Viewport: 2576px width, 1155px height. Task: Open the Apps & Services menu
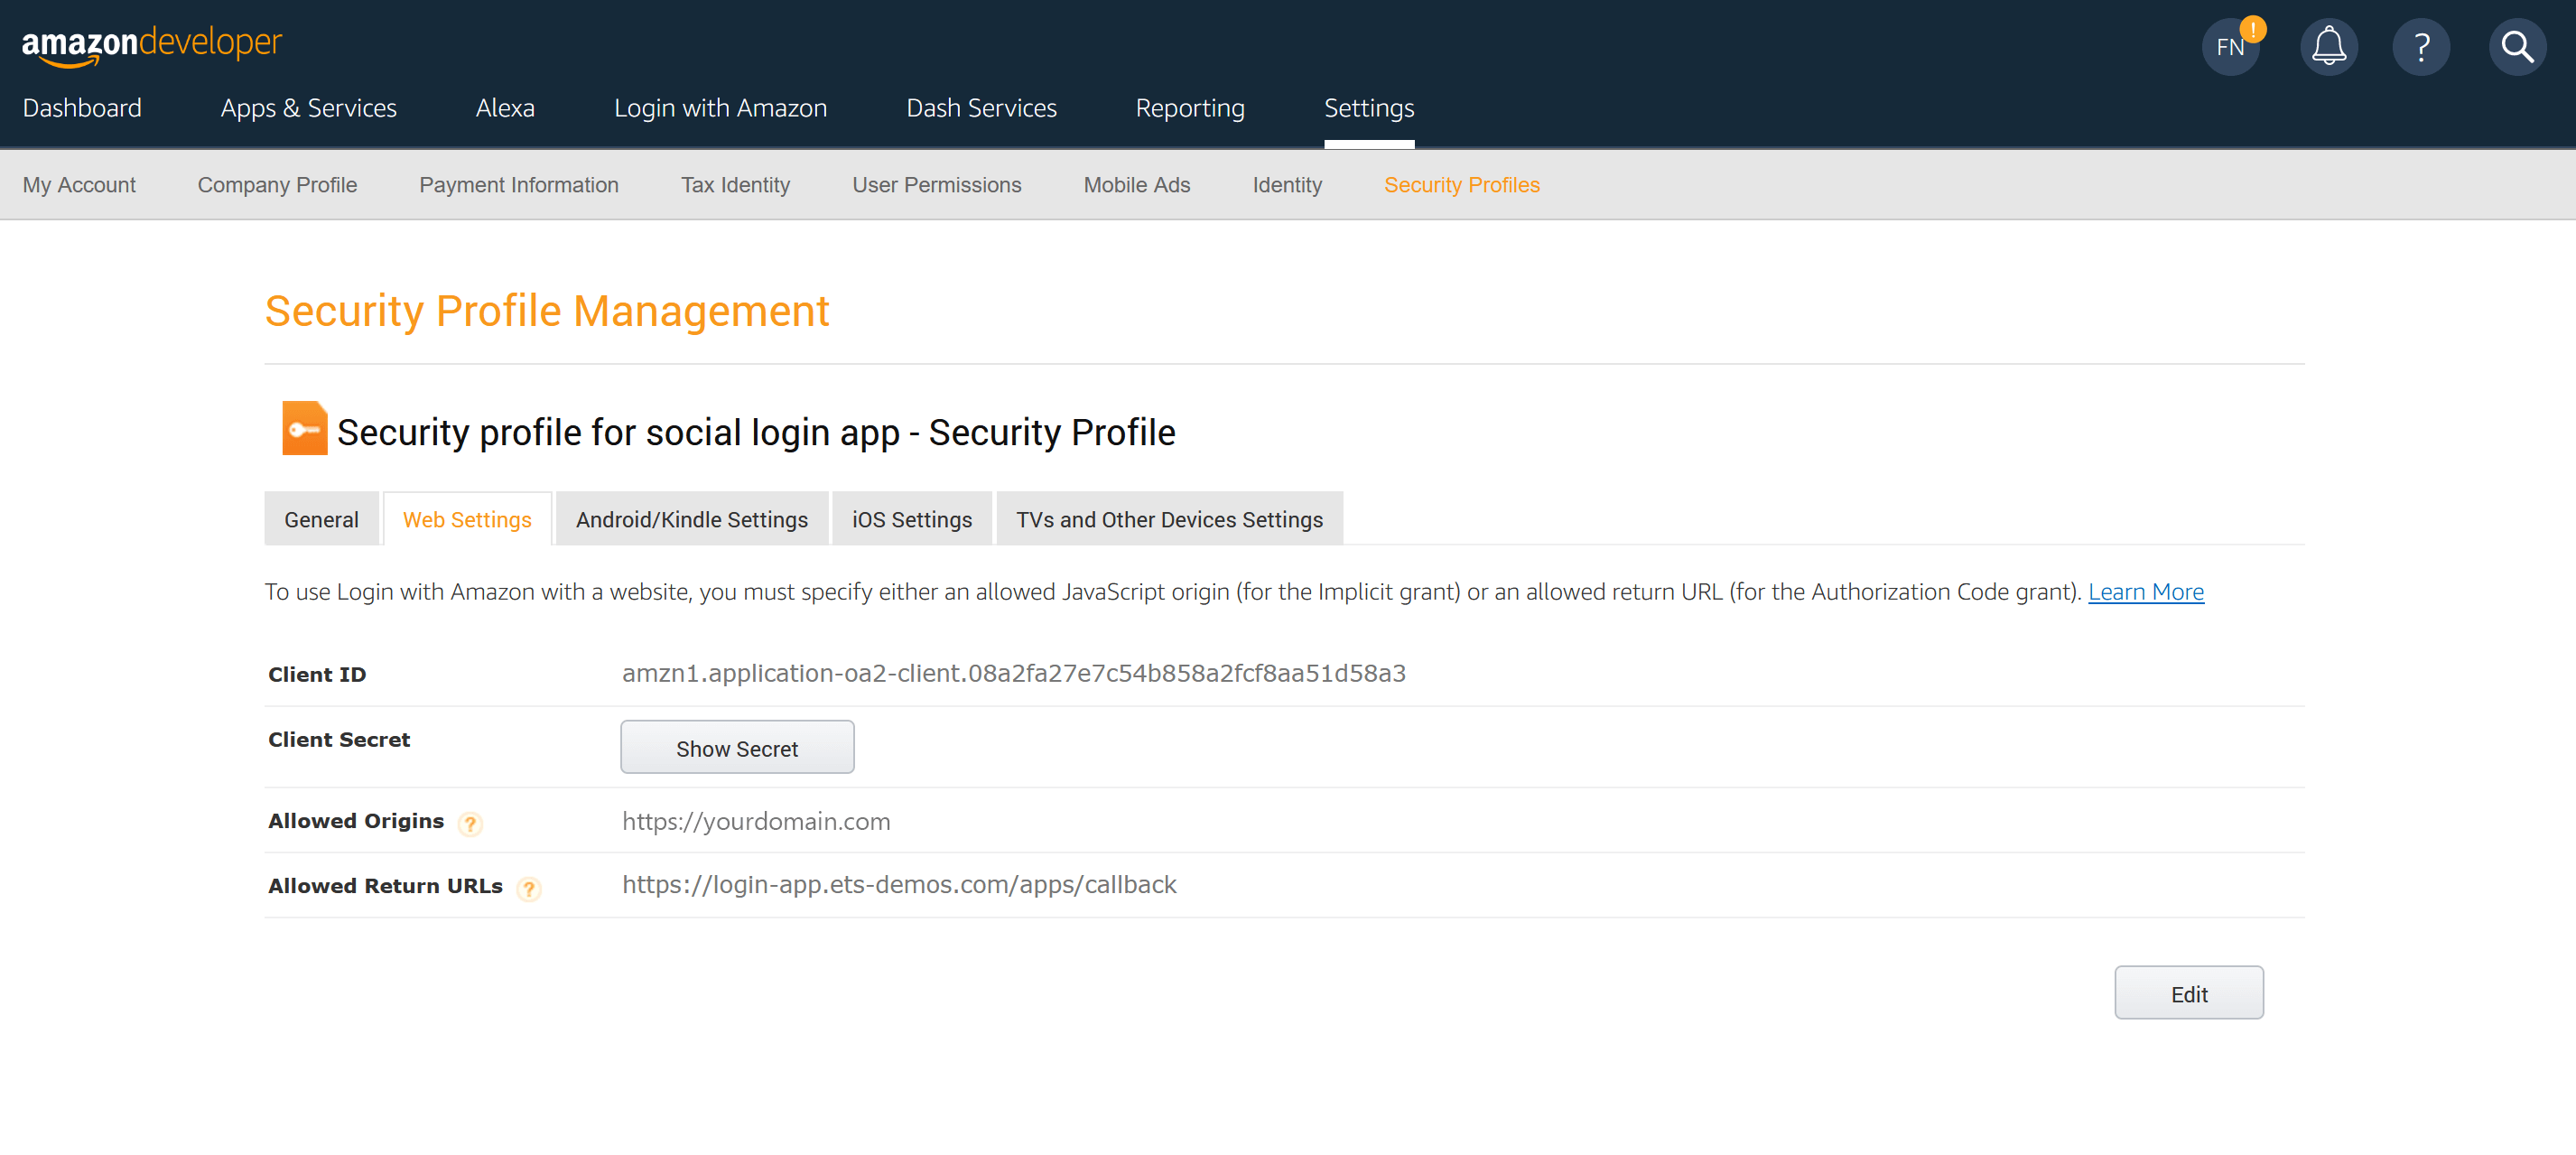[x=308, y=108]
